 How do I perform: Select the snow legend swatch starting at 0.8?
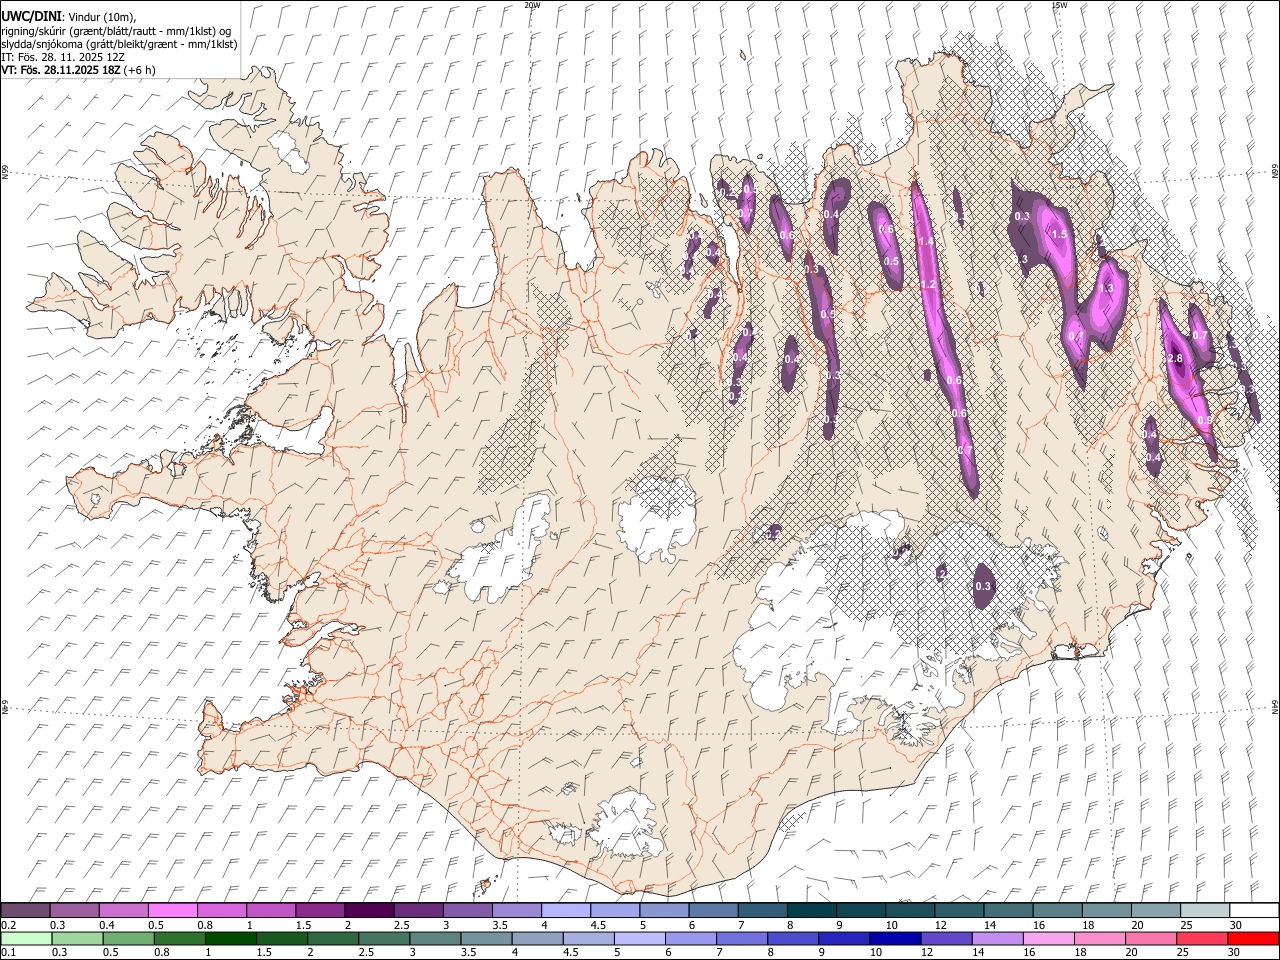pyautogui.click(x=222, y=910)
